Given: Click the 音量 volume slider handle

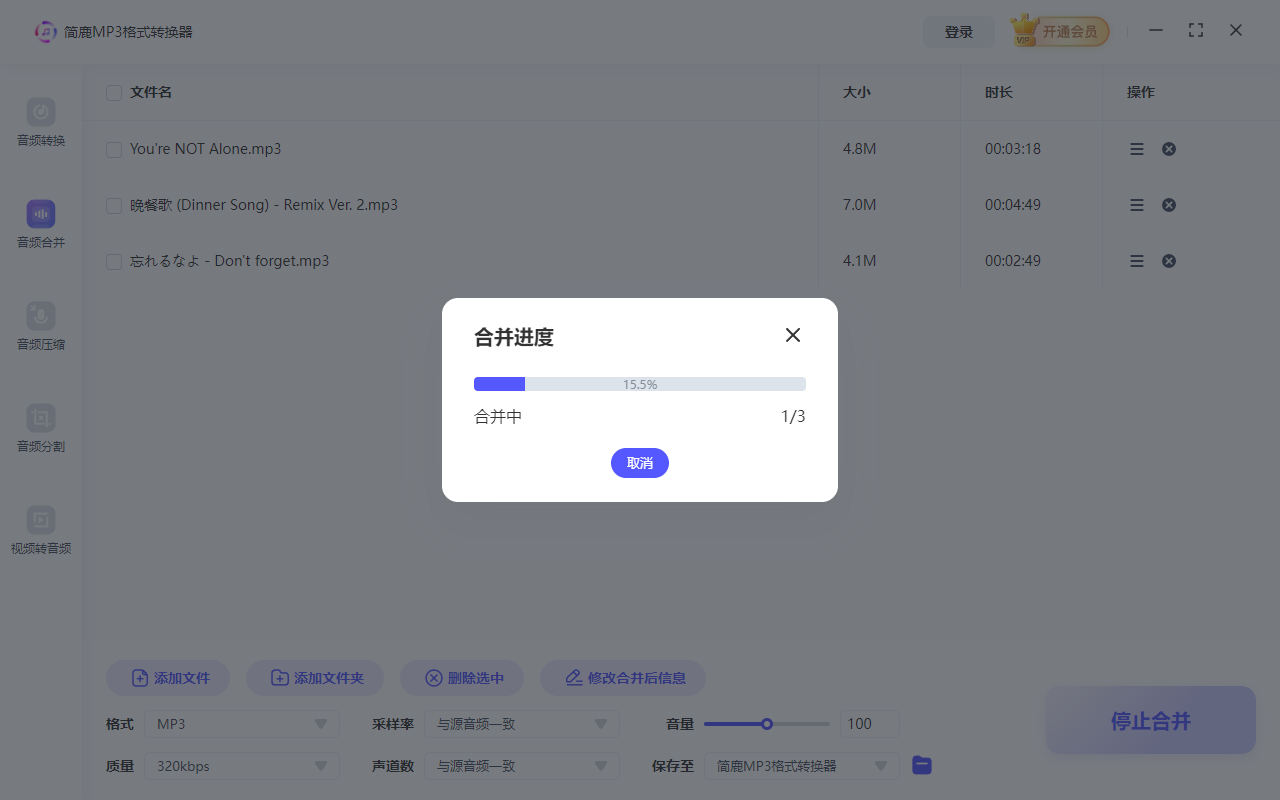Looking at the screenshot, I should (767, 724).
